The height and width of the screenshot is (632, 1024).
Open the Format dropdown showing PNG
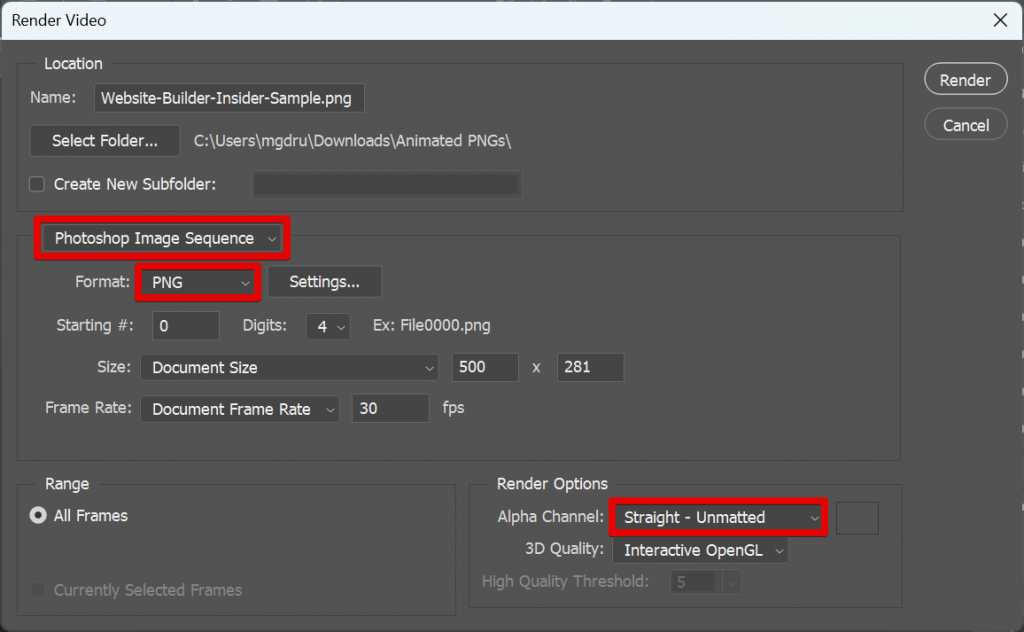pos(197,283)
